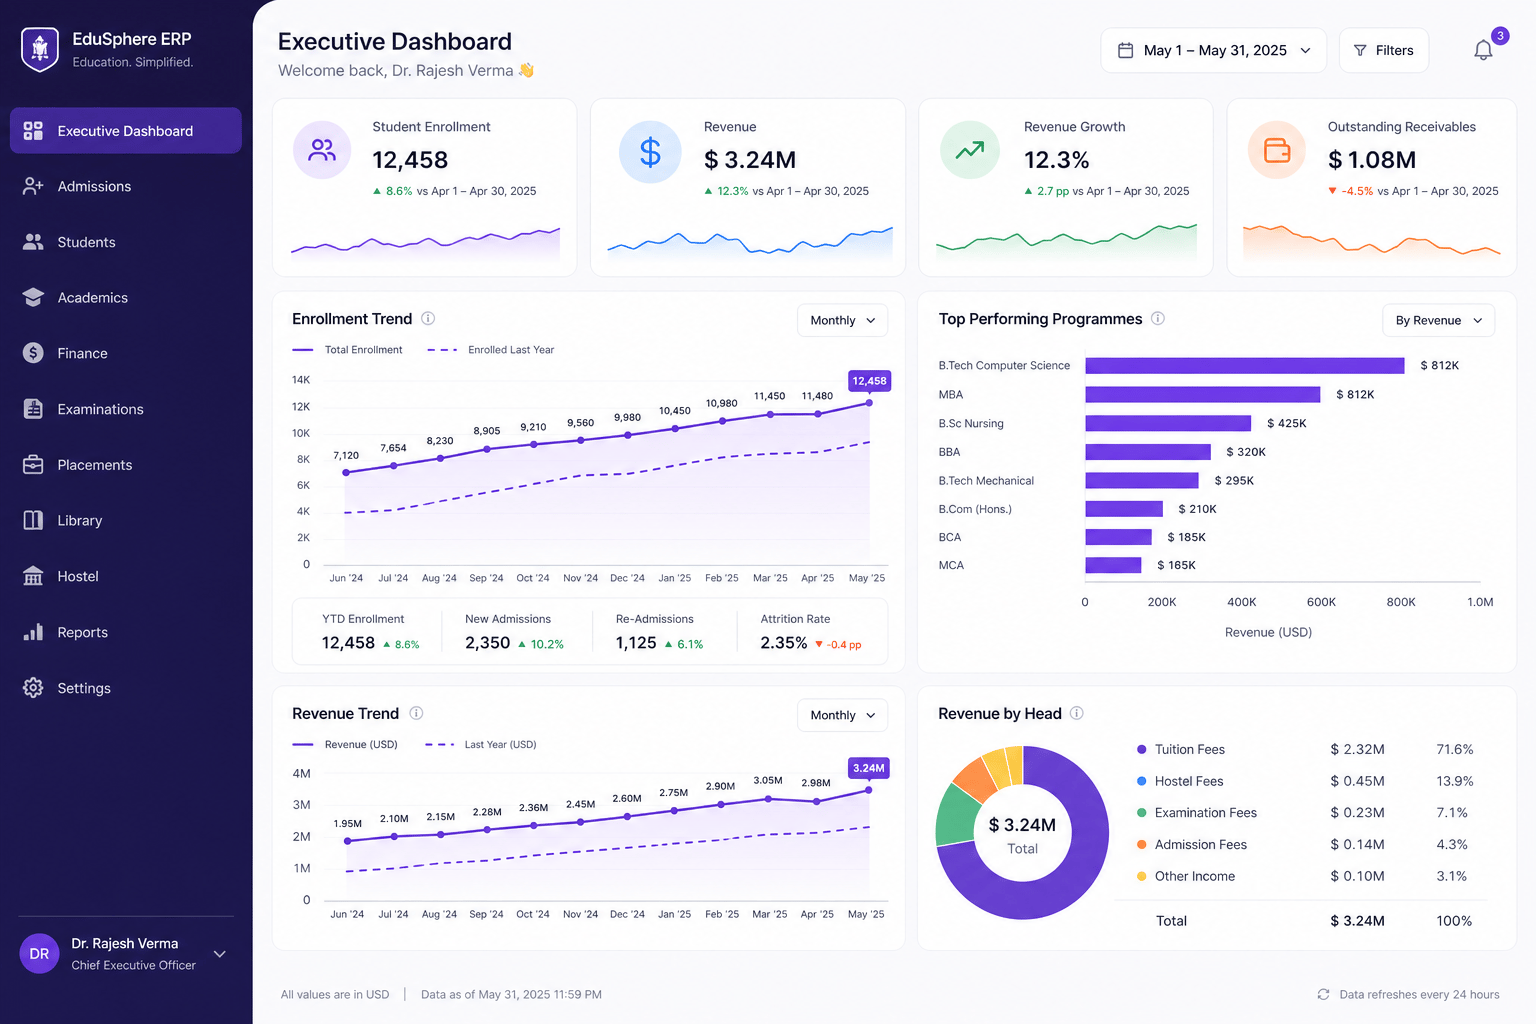Open the By Revenue sort dropdown
1536x1024 pixels.
pos(1439,320)
